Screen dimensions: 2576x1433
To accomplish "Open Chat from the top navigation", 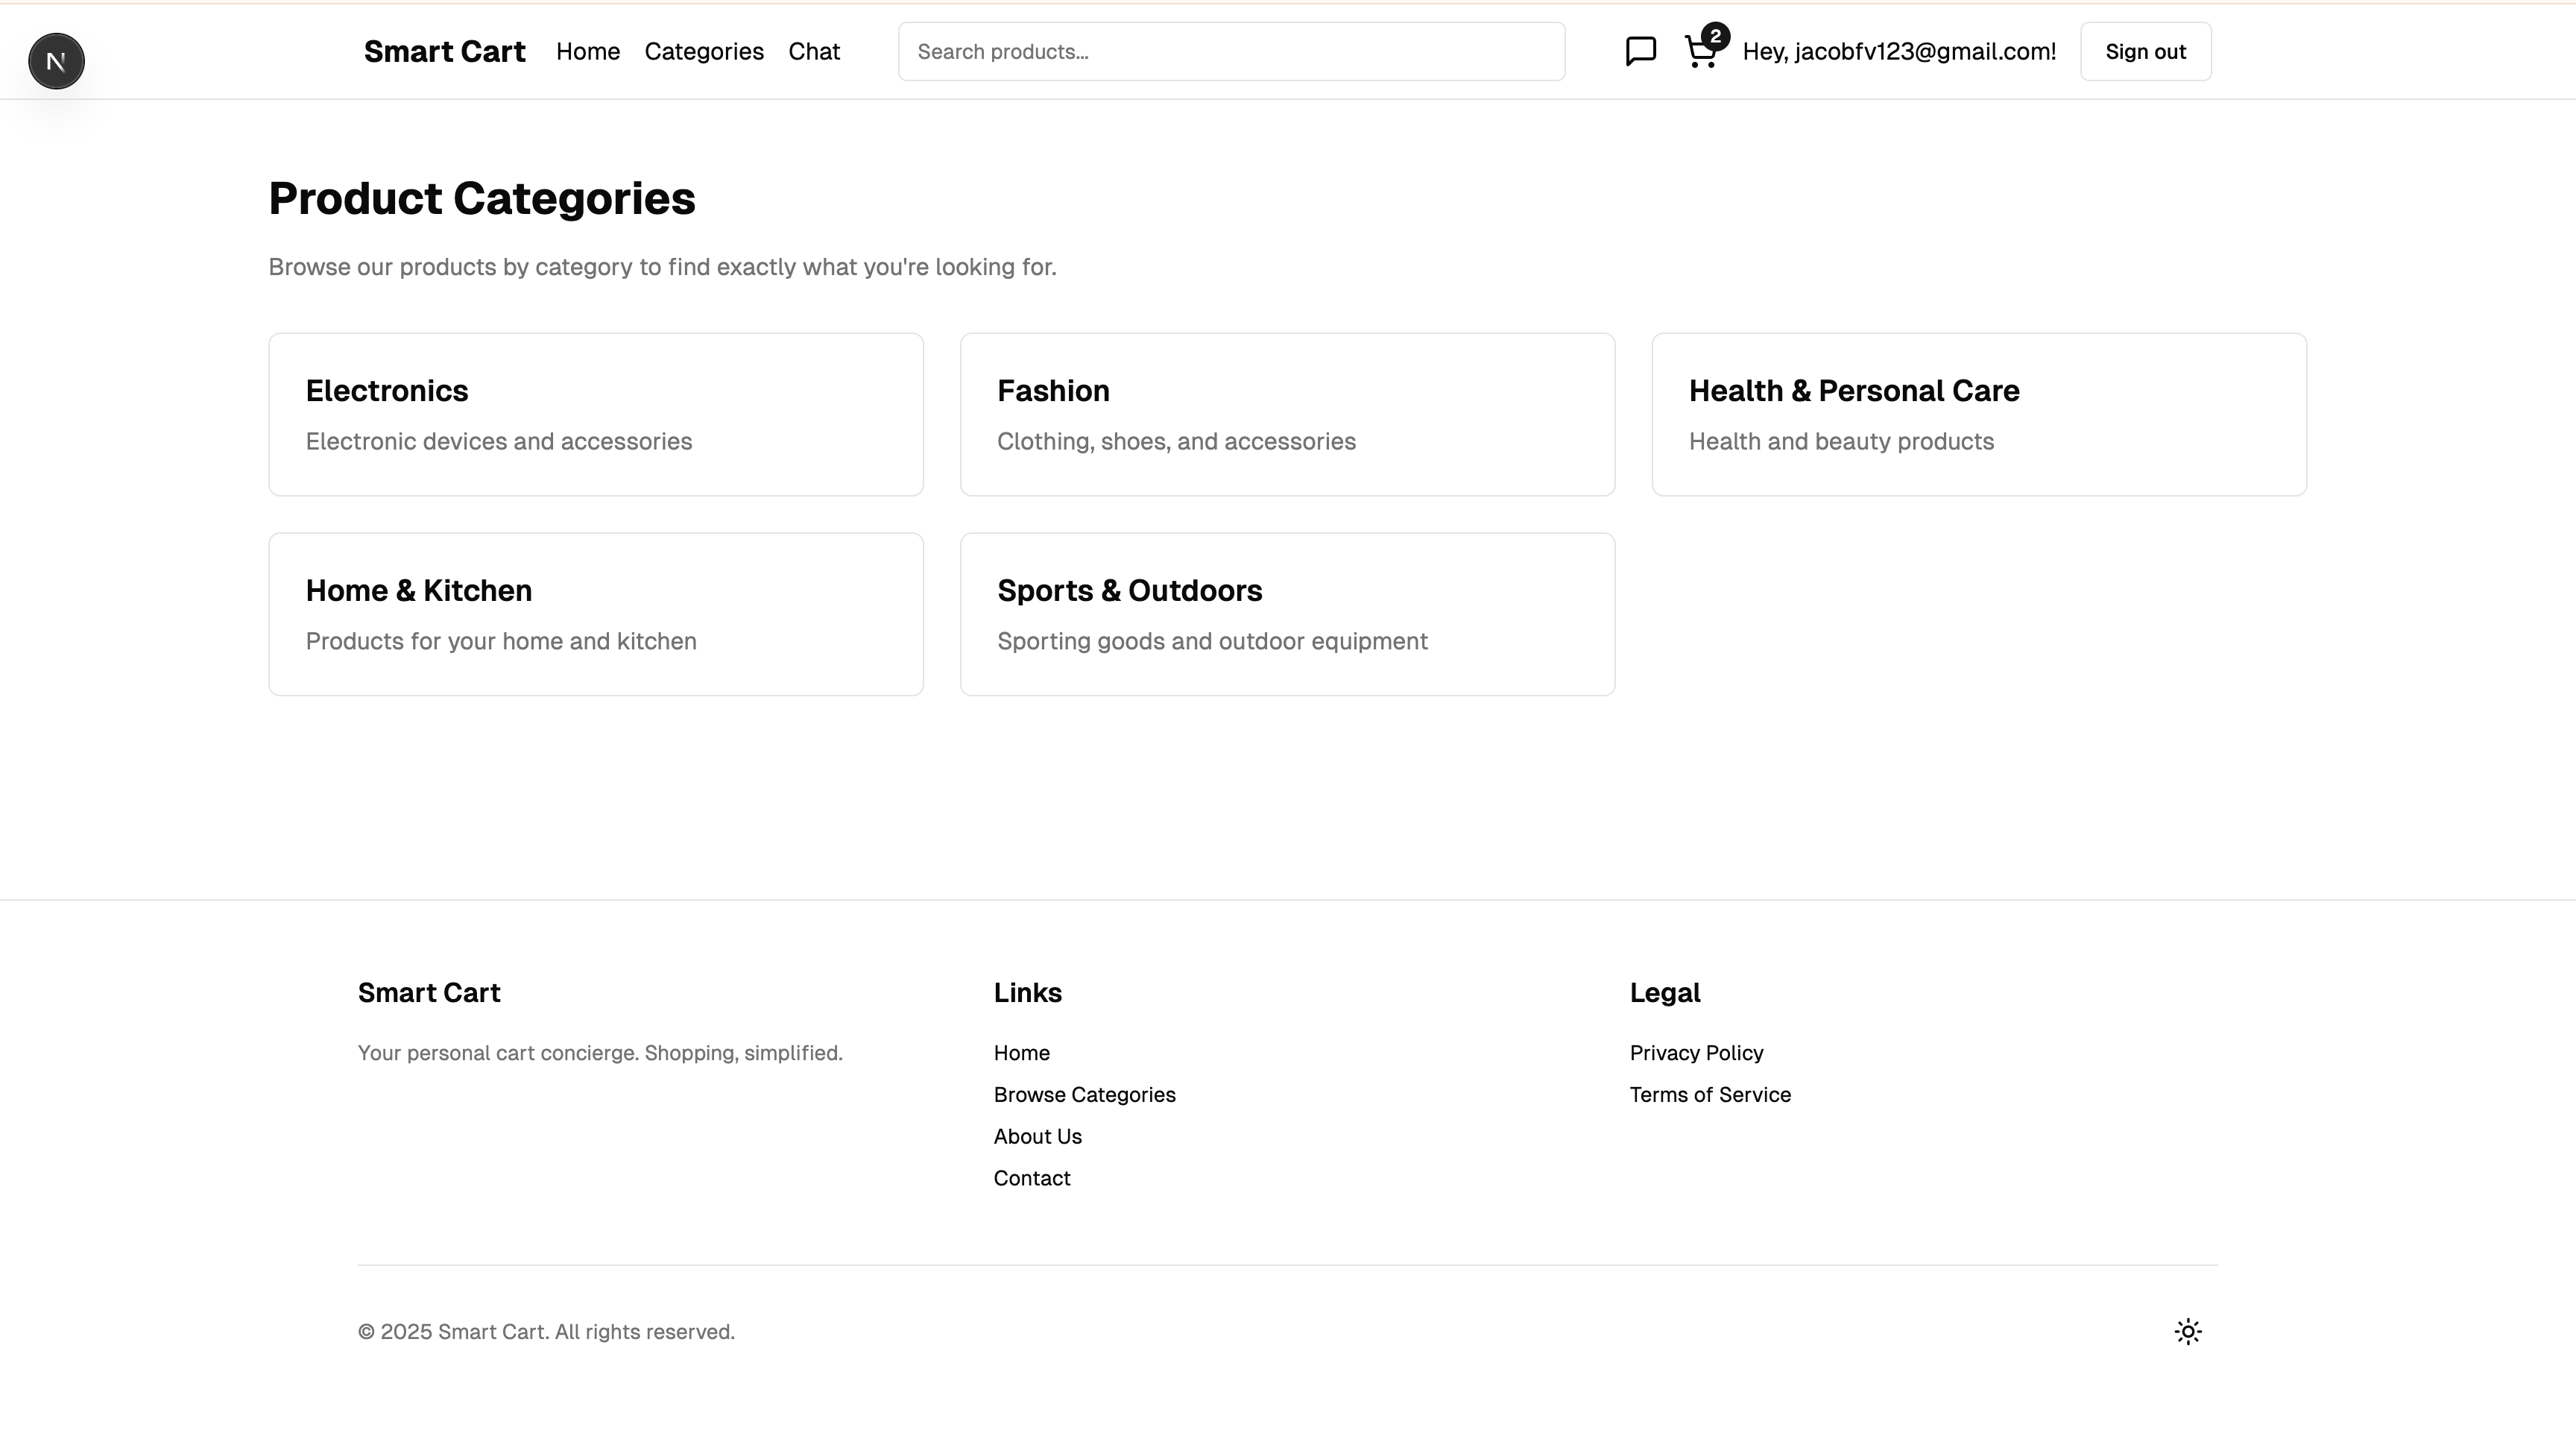I will point(813,52).
